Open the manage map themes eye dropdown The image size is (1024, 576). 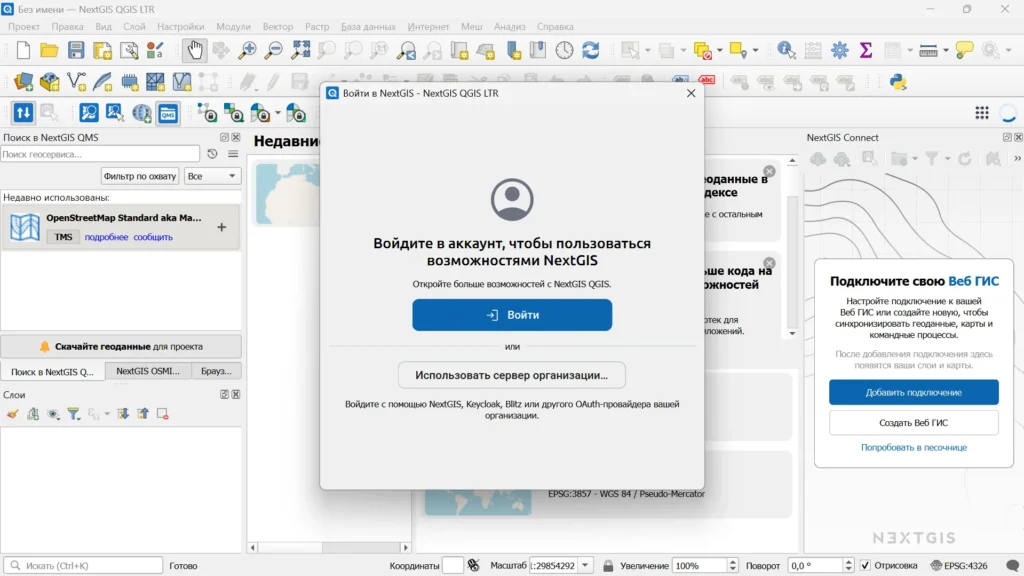tap(54, 414)
